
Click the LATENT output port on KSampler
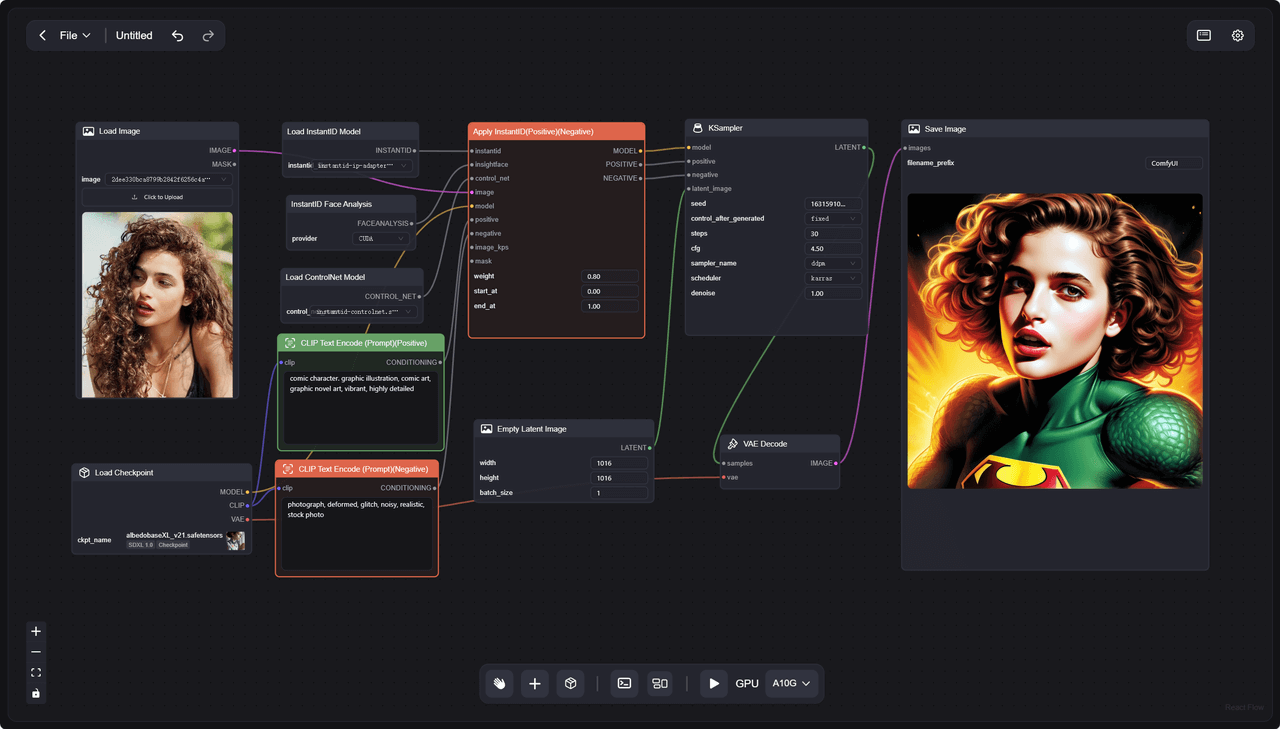(864, 147)
